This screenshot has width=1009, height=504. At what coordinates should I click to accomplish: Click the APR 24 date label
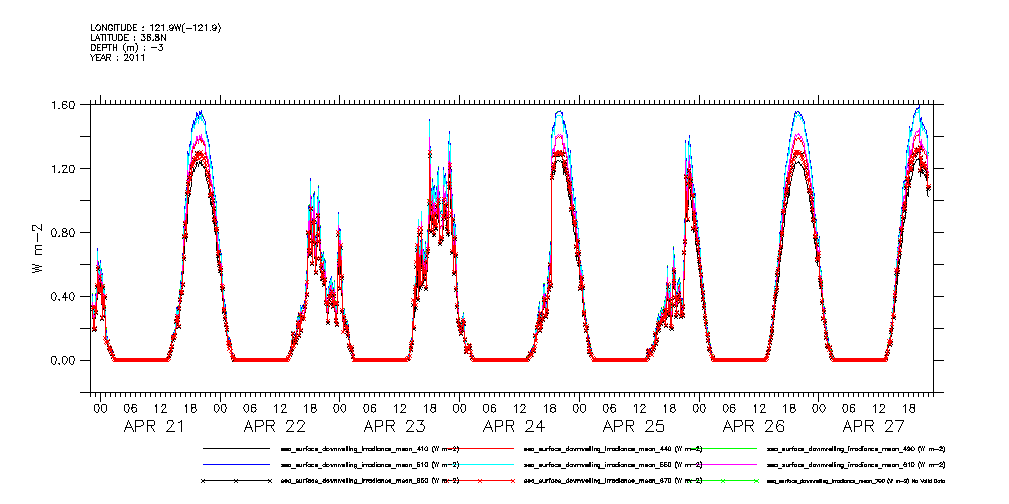(x=514, y=427)
